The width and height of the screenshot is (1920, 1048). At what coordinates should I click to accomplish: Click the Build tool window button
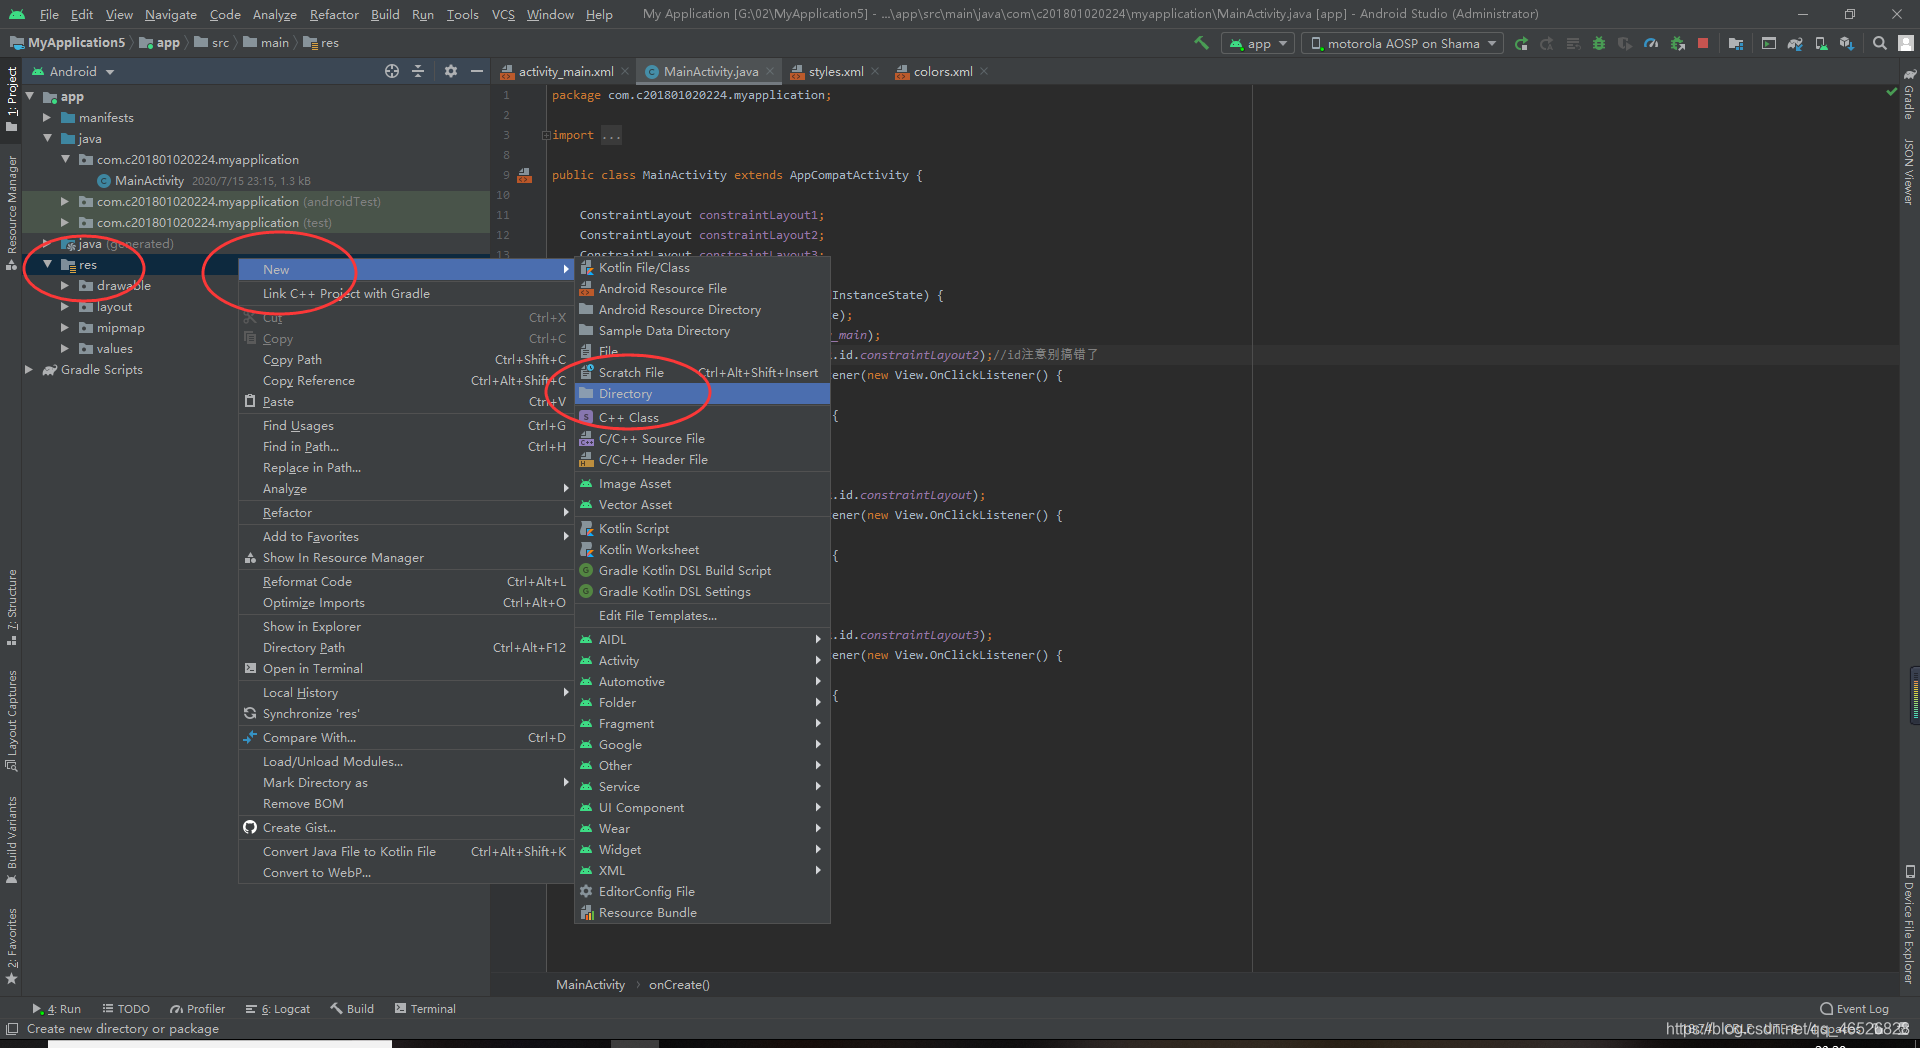click(352, 1009)
